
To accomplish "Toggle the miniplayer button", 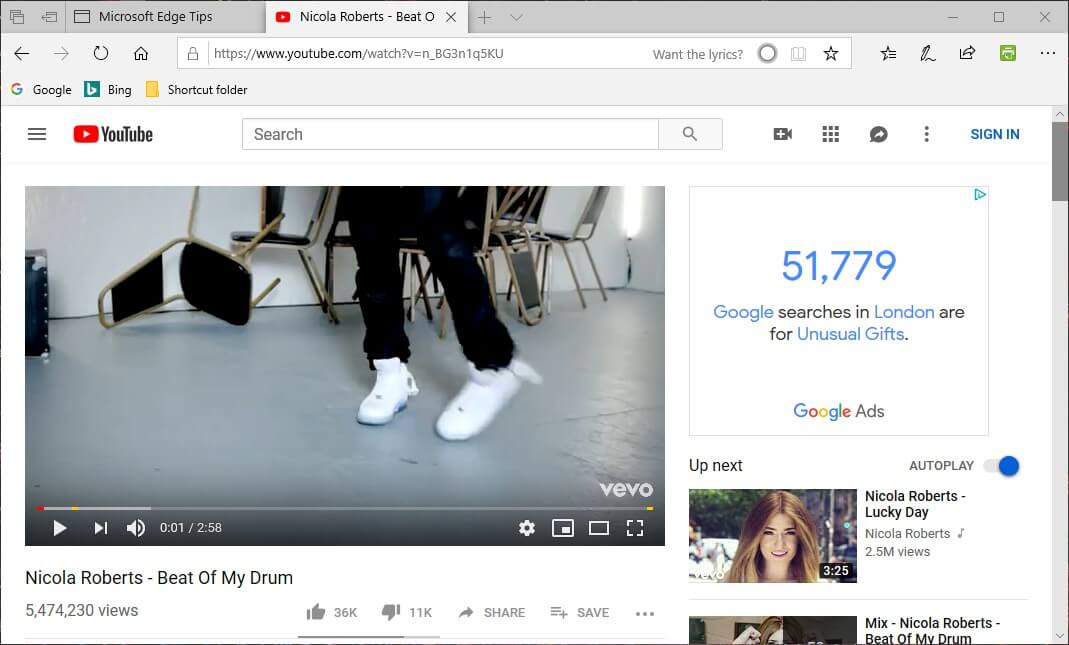I will [x=563, y=528].
